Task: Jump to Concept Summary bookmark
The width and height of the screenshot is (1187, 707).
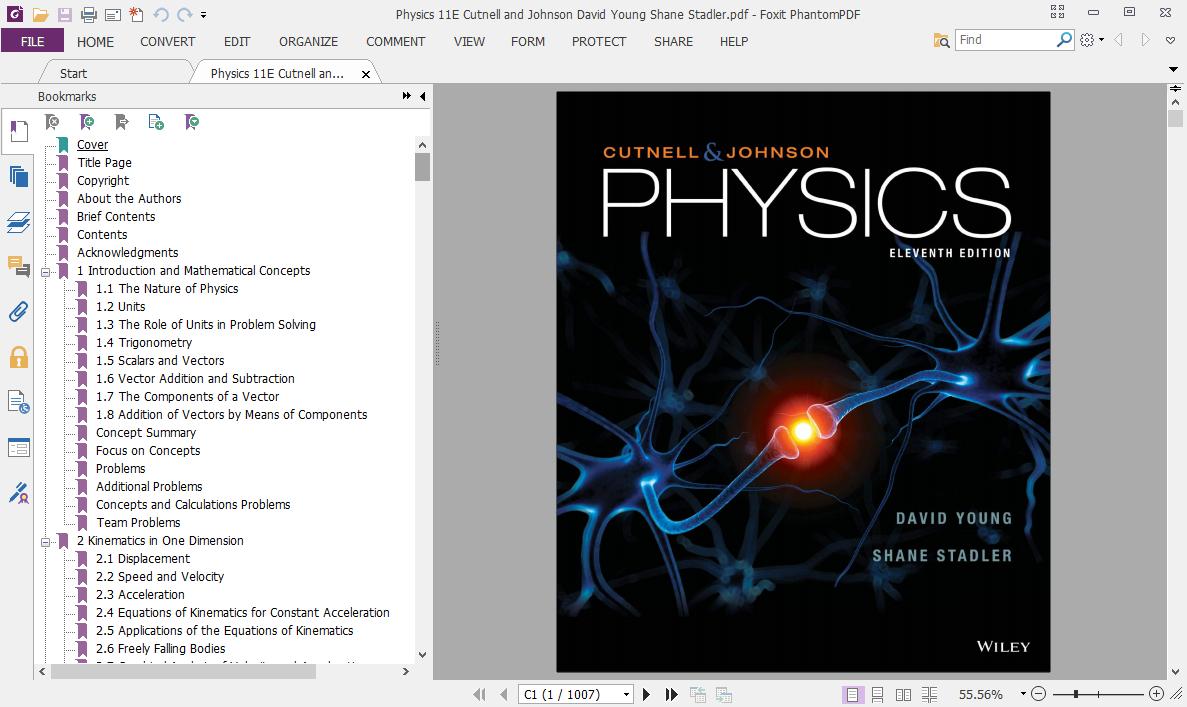Action: pyautogui.click(x=146, y=433)
